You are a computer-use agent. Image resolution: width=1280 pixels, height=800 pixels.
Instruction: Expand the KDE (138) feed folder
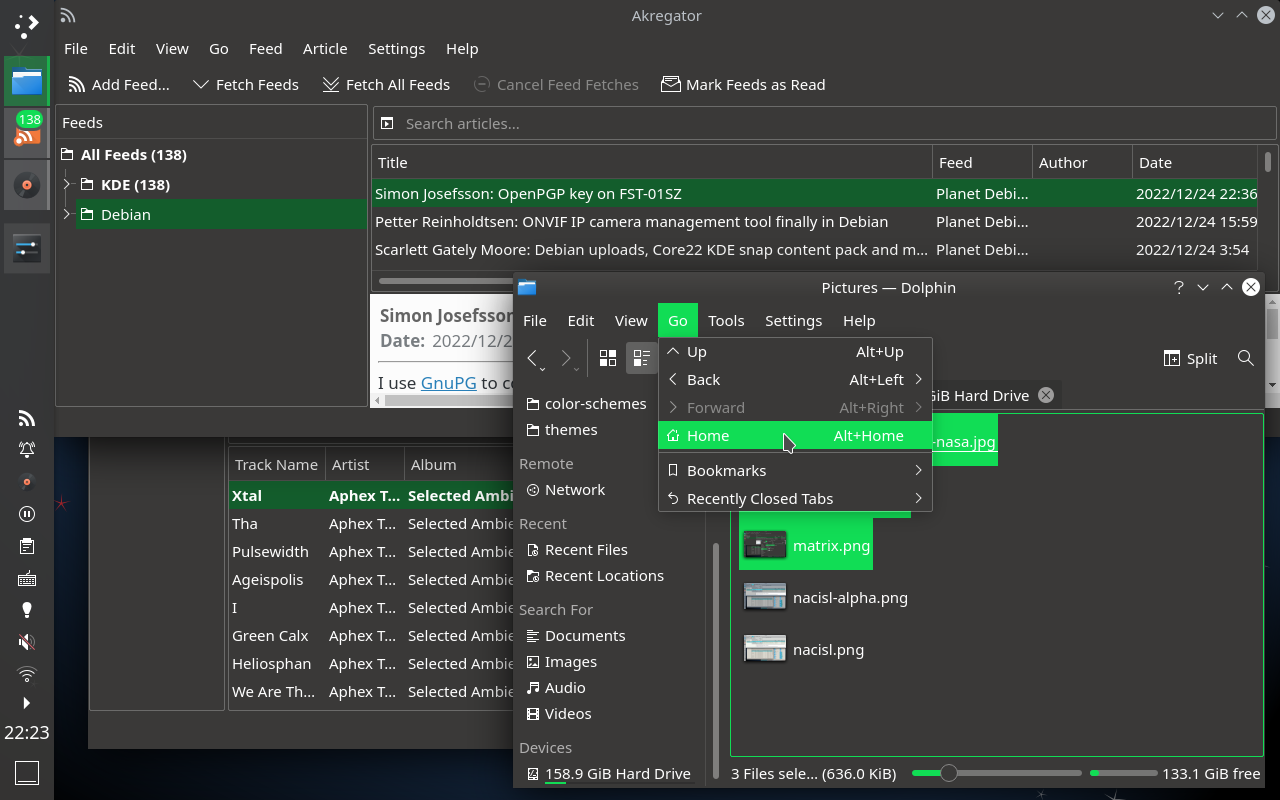[67, 184]
